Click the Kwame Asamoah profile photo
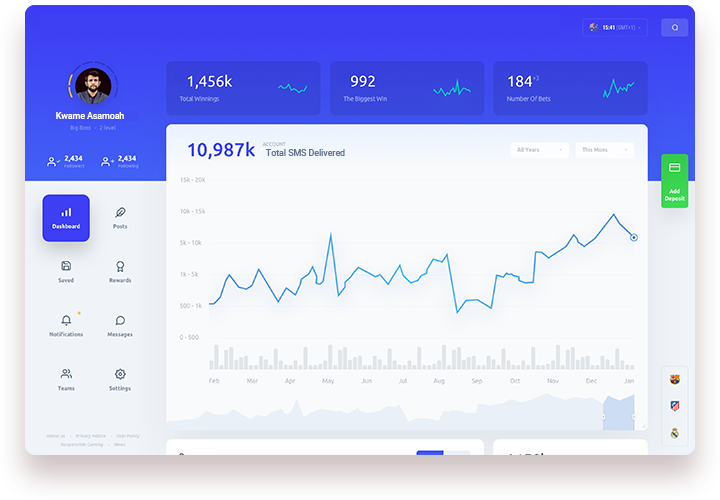This screenshot has height=500, width=720. point(91,86)
